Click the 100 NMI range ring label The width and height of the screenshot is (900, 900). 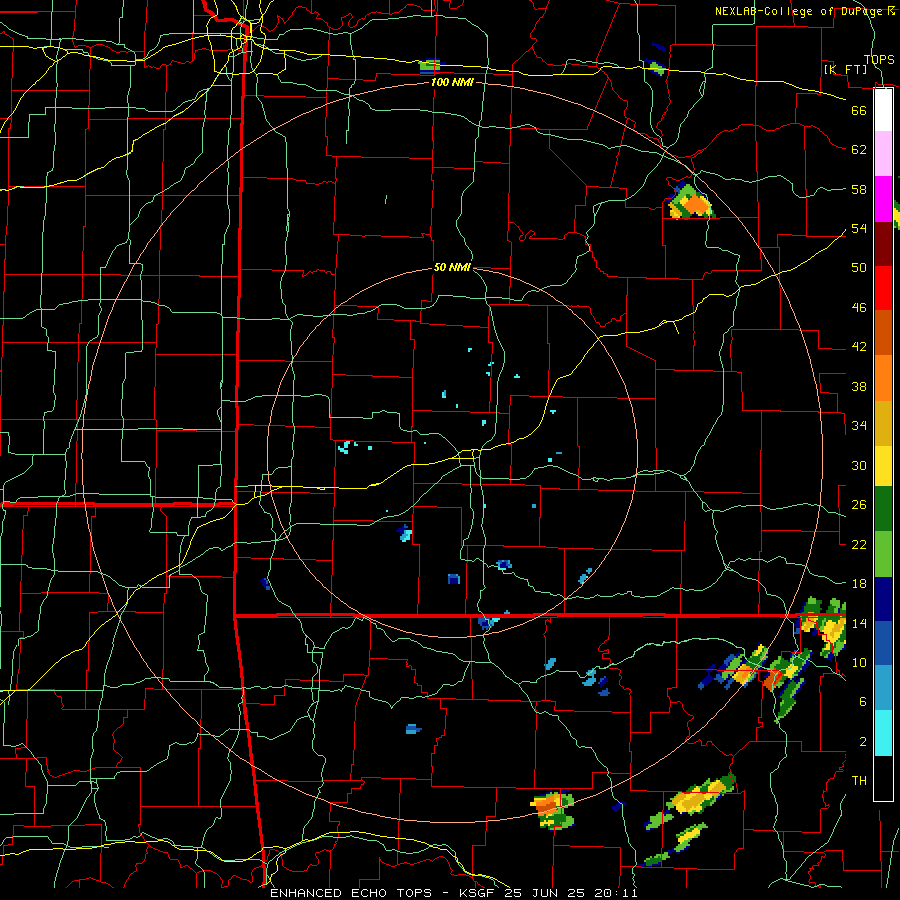click(452, 82)
